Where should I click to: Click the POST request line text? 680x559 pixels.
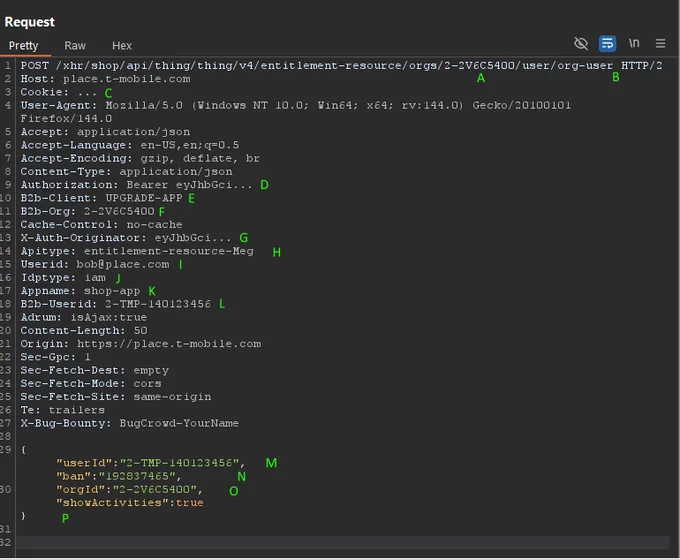tap(341, 65)
